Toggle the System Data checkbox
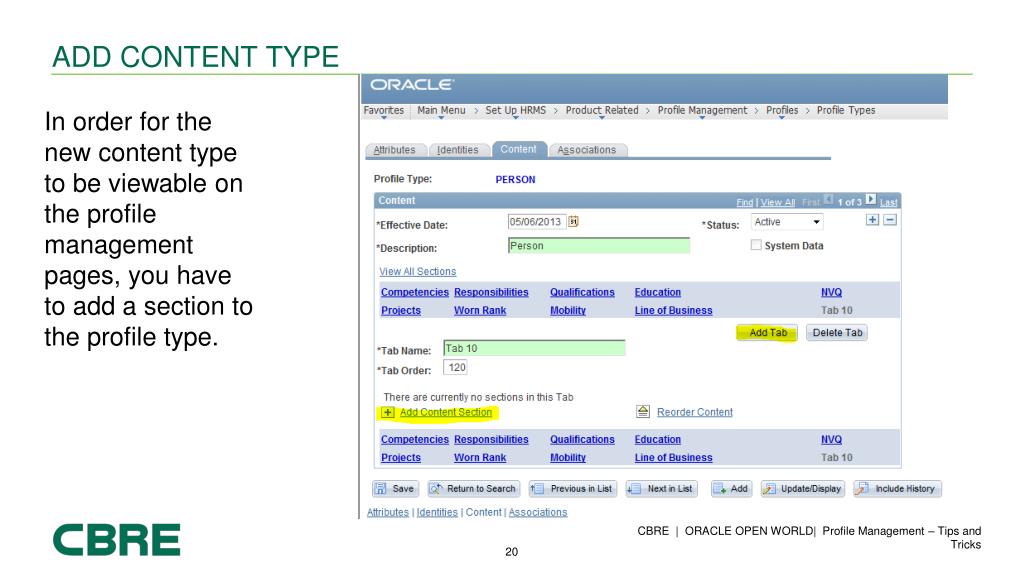This screenshot has height=576, width=1024. (x=756, y=245)
